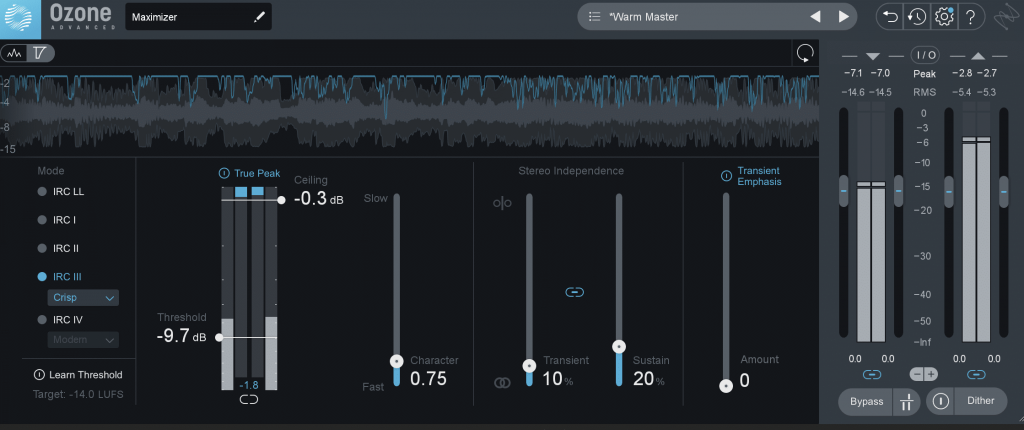Open the Modern style dropdown
1024x430 pixels.
click(x=83, y=340)
